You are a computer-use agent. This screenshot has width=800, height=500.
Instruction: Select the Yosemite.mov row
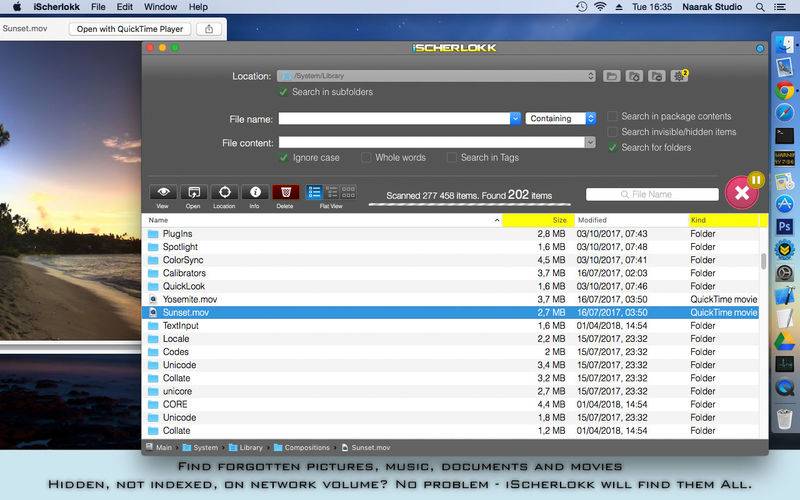[451, 299]
